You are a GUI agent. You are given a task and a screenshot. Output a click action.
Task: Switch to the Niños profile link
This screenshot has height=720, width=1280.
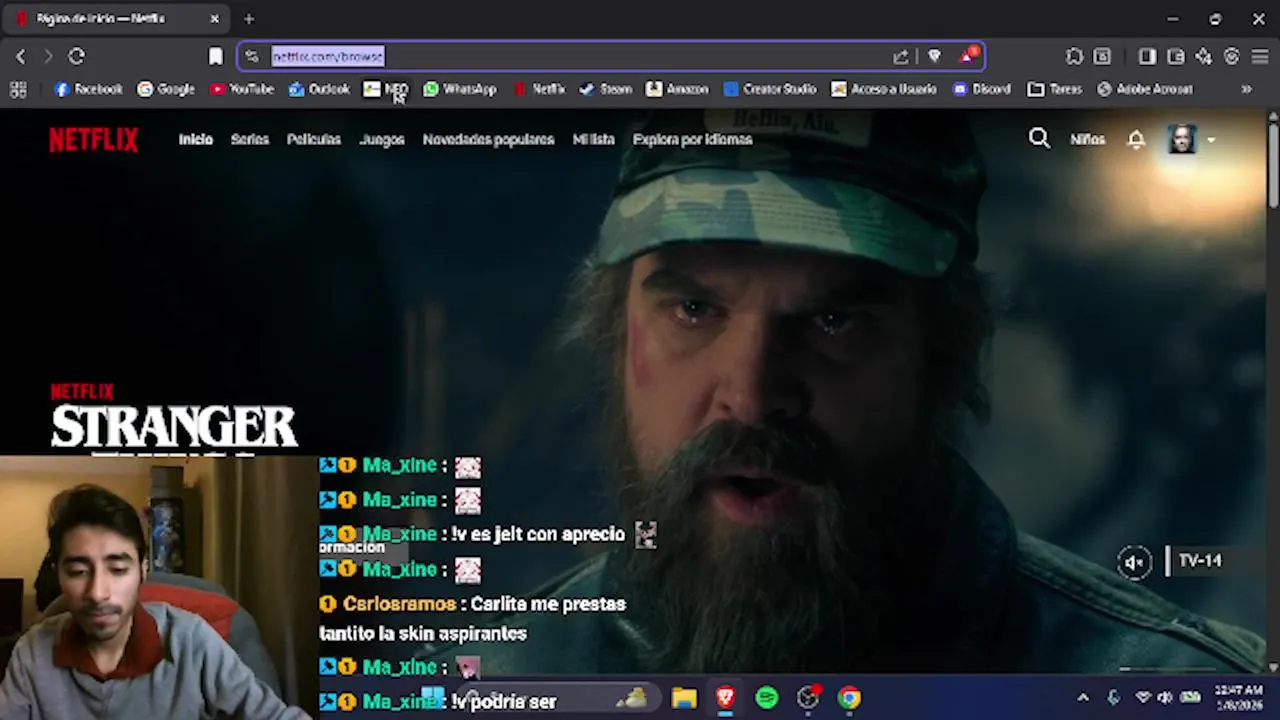[1087, 140]
